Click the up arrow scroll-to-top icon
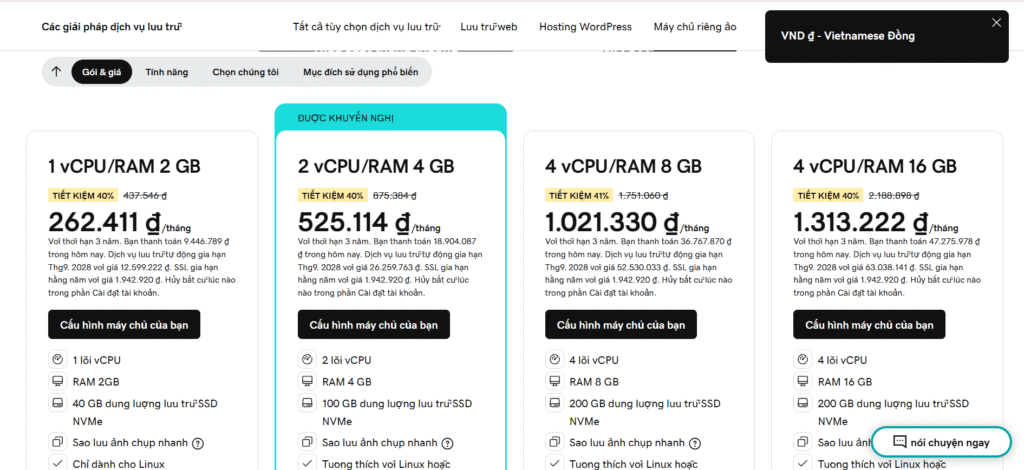The height and width of the screenshot is (470, 1024). (57, 72)
